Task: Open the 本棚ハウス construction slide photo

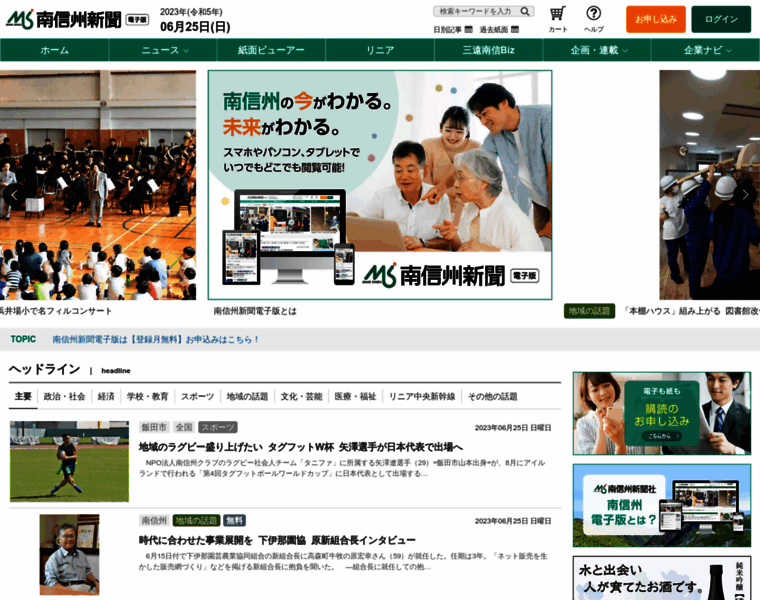Action: (710, 185)
